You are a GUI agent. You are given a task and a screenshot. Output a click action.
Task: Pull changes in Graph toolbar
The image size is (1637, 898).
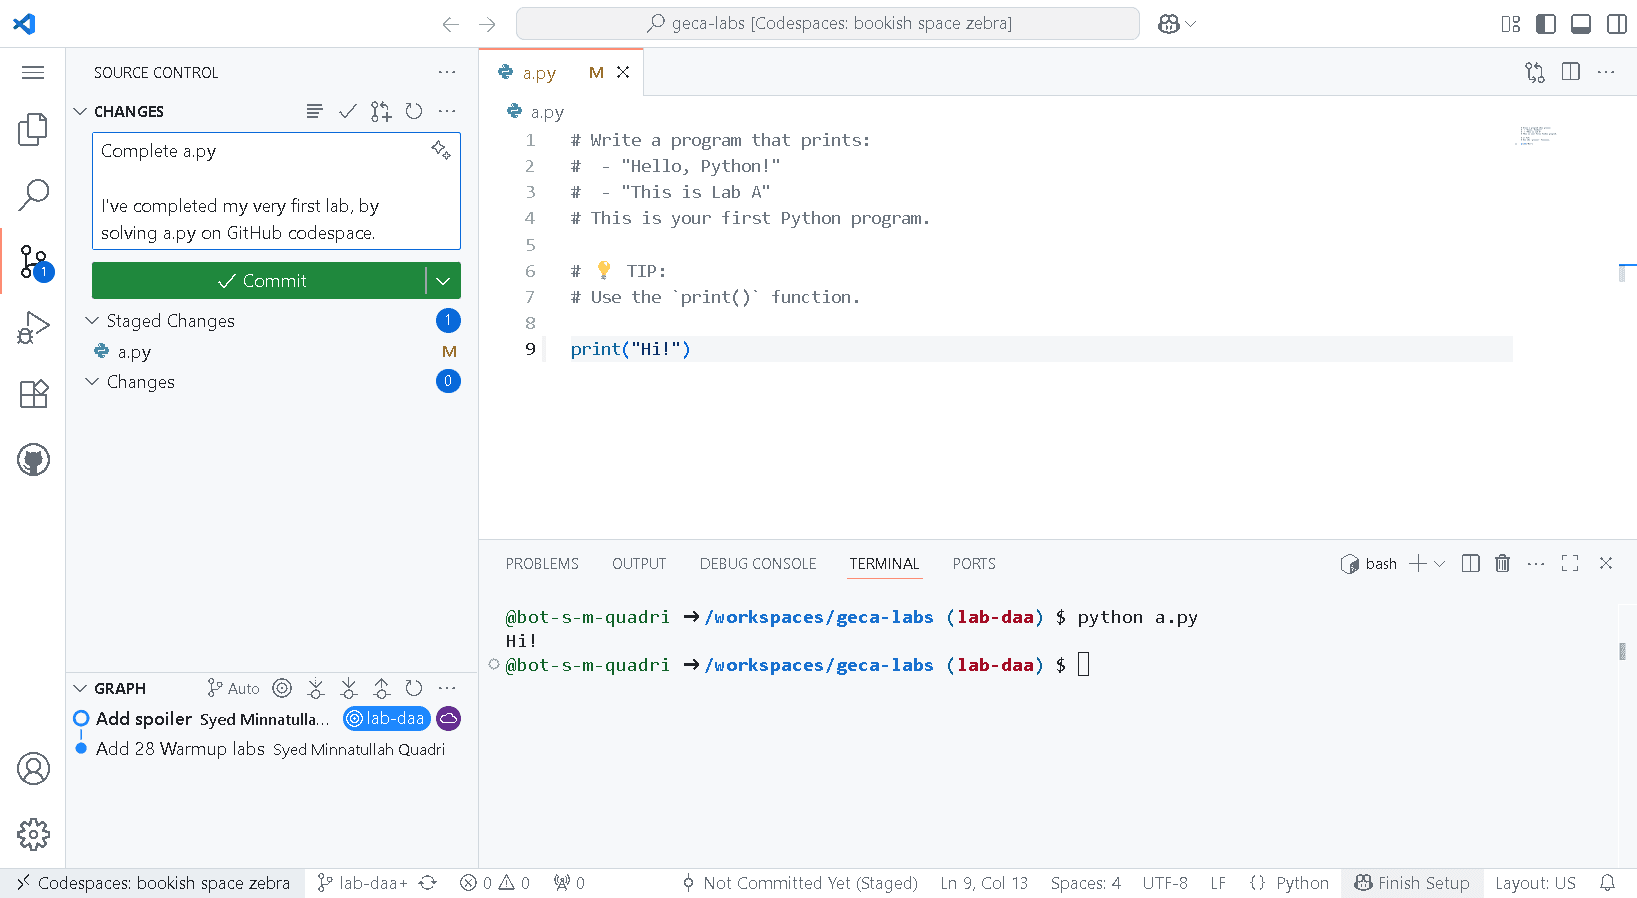point(348,688)
